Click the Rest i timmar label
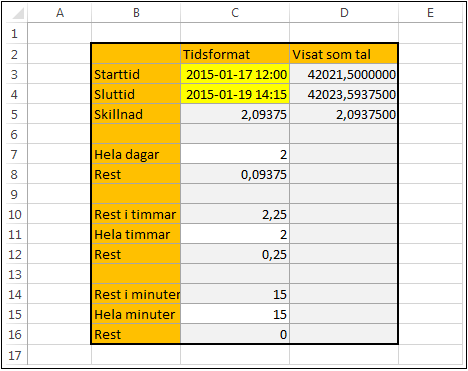Image resolution: width=468 pixels, height=371 pixels. point(136,214)
